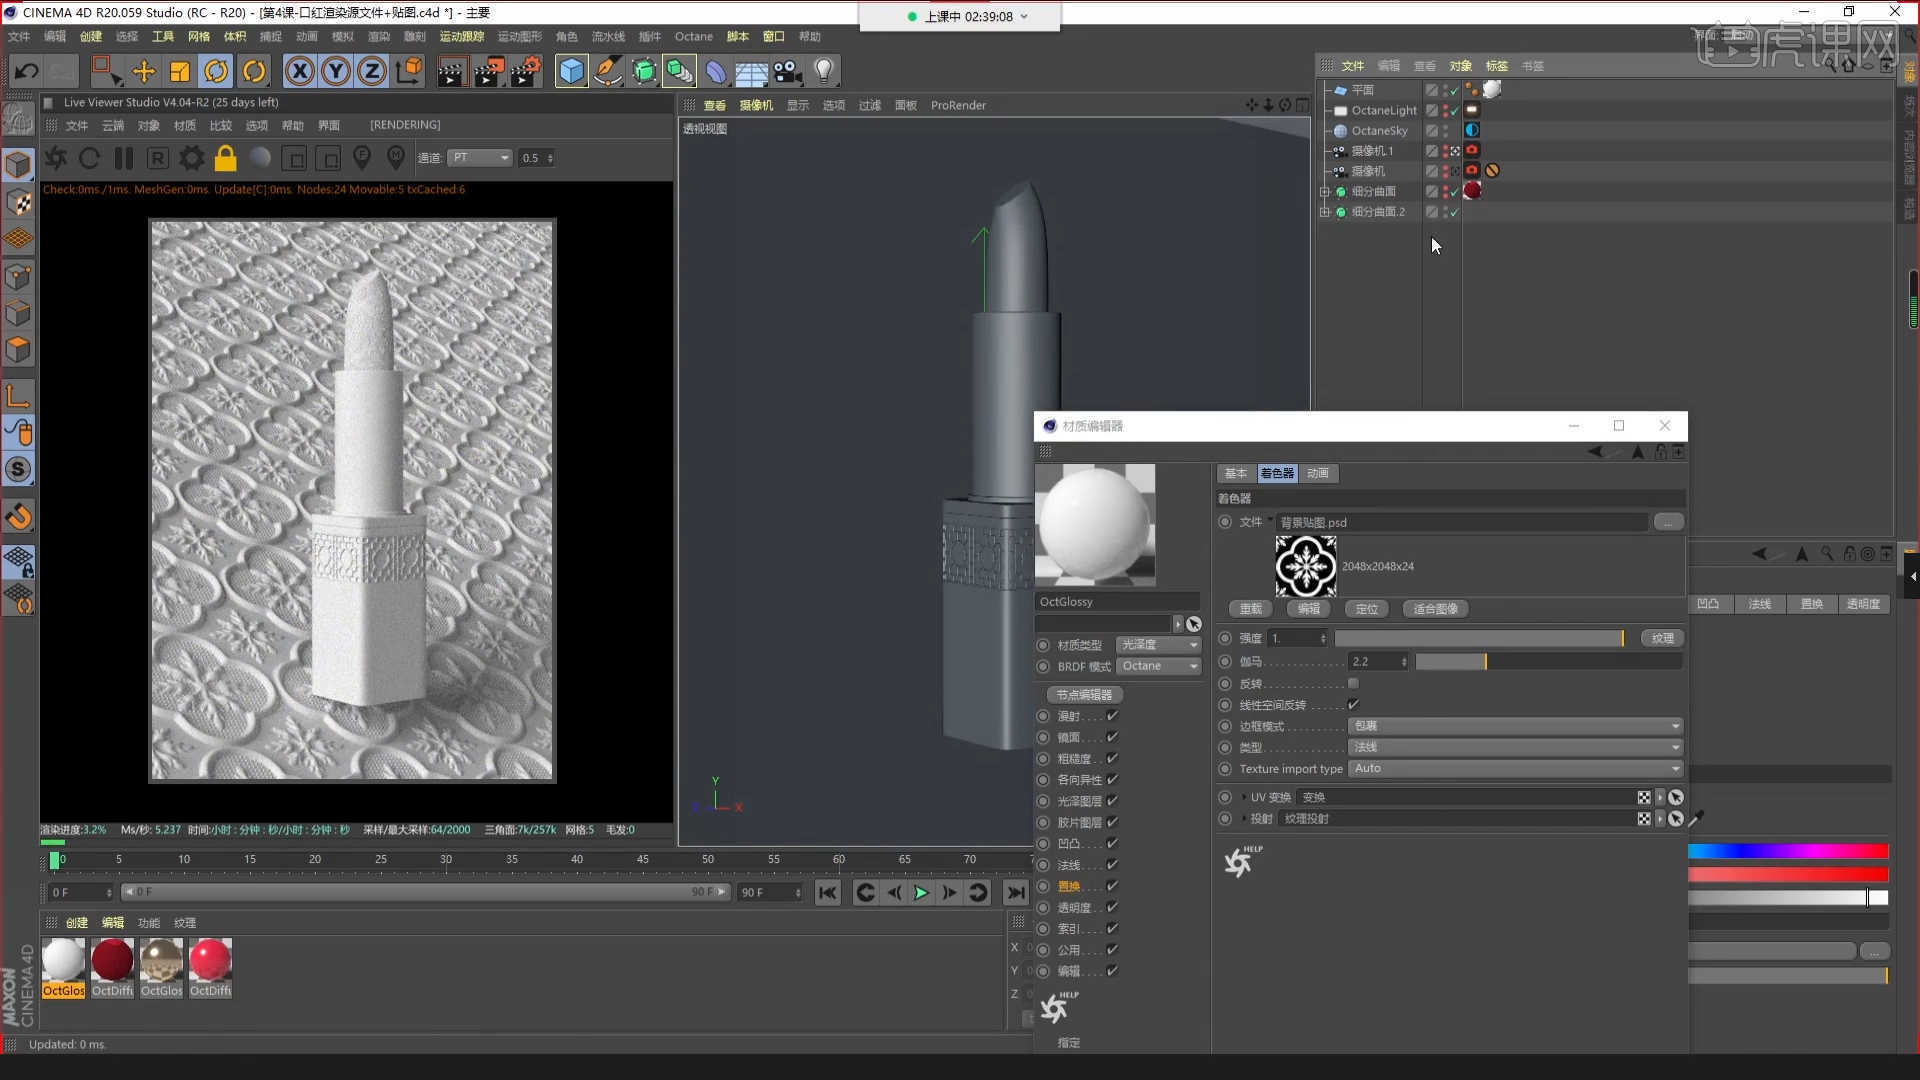Toggle the yellow lock resolution icon
Screen dimensions: 1920x1080
coord(226,158)
